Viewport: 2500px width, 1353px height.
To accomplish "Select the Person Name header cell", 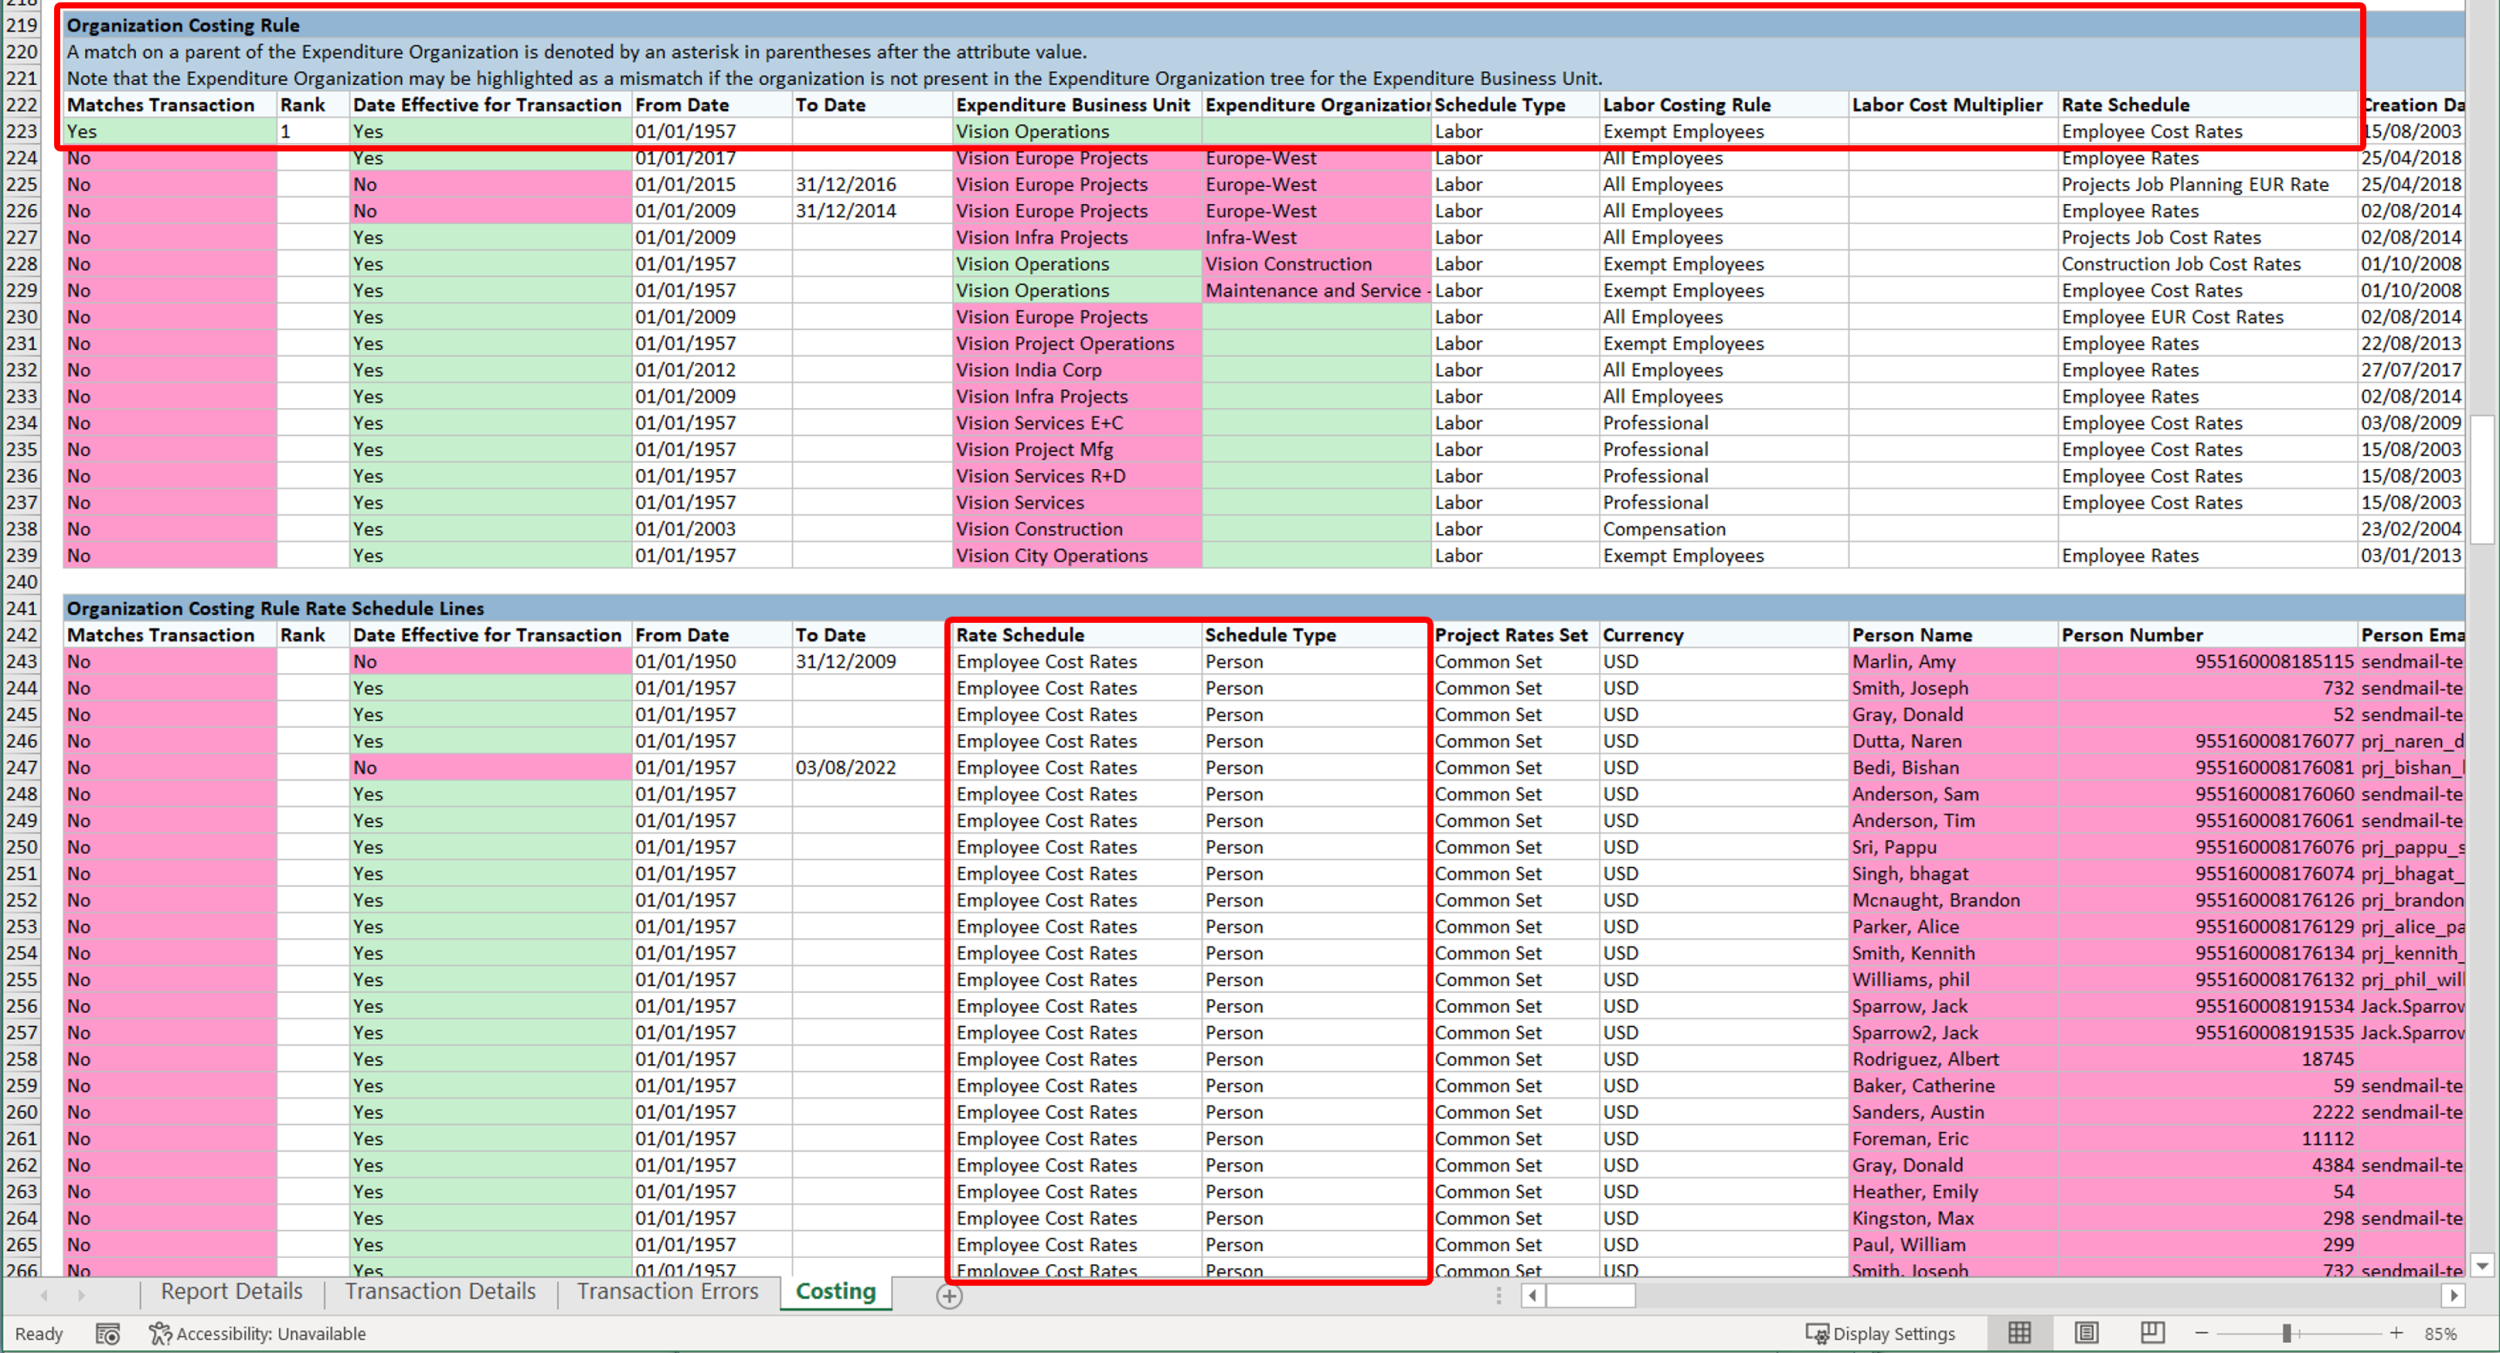I will pyautogui.click(x=1952, y=635).
